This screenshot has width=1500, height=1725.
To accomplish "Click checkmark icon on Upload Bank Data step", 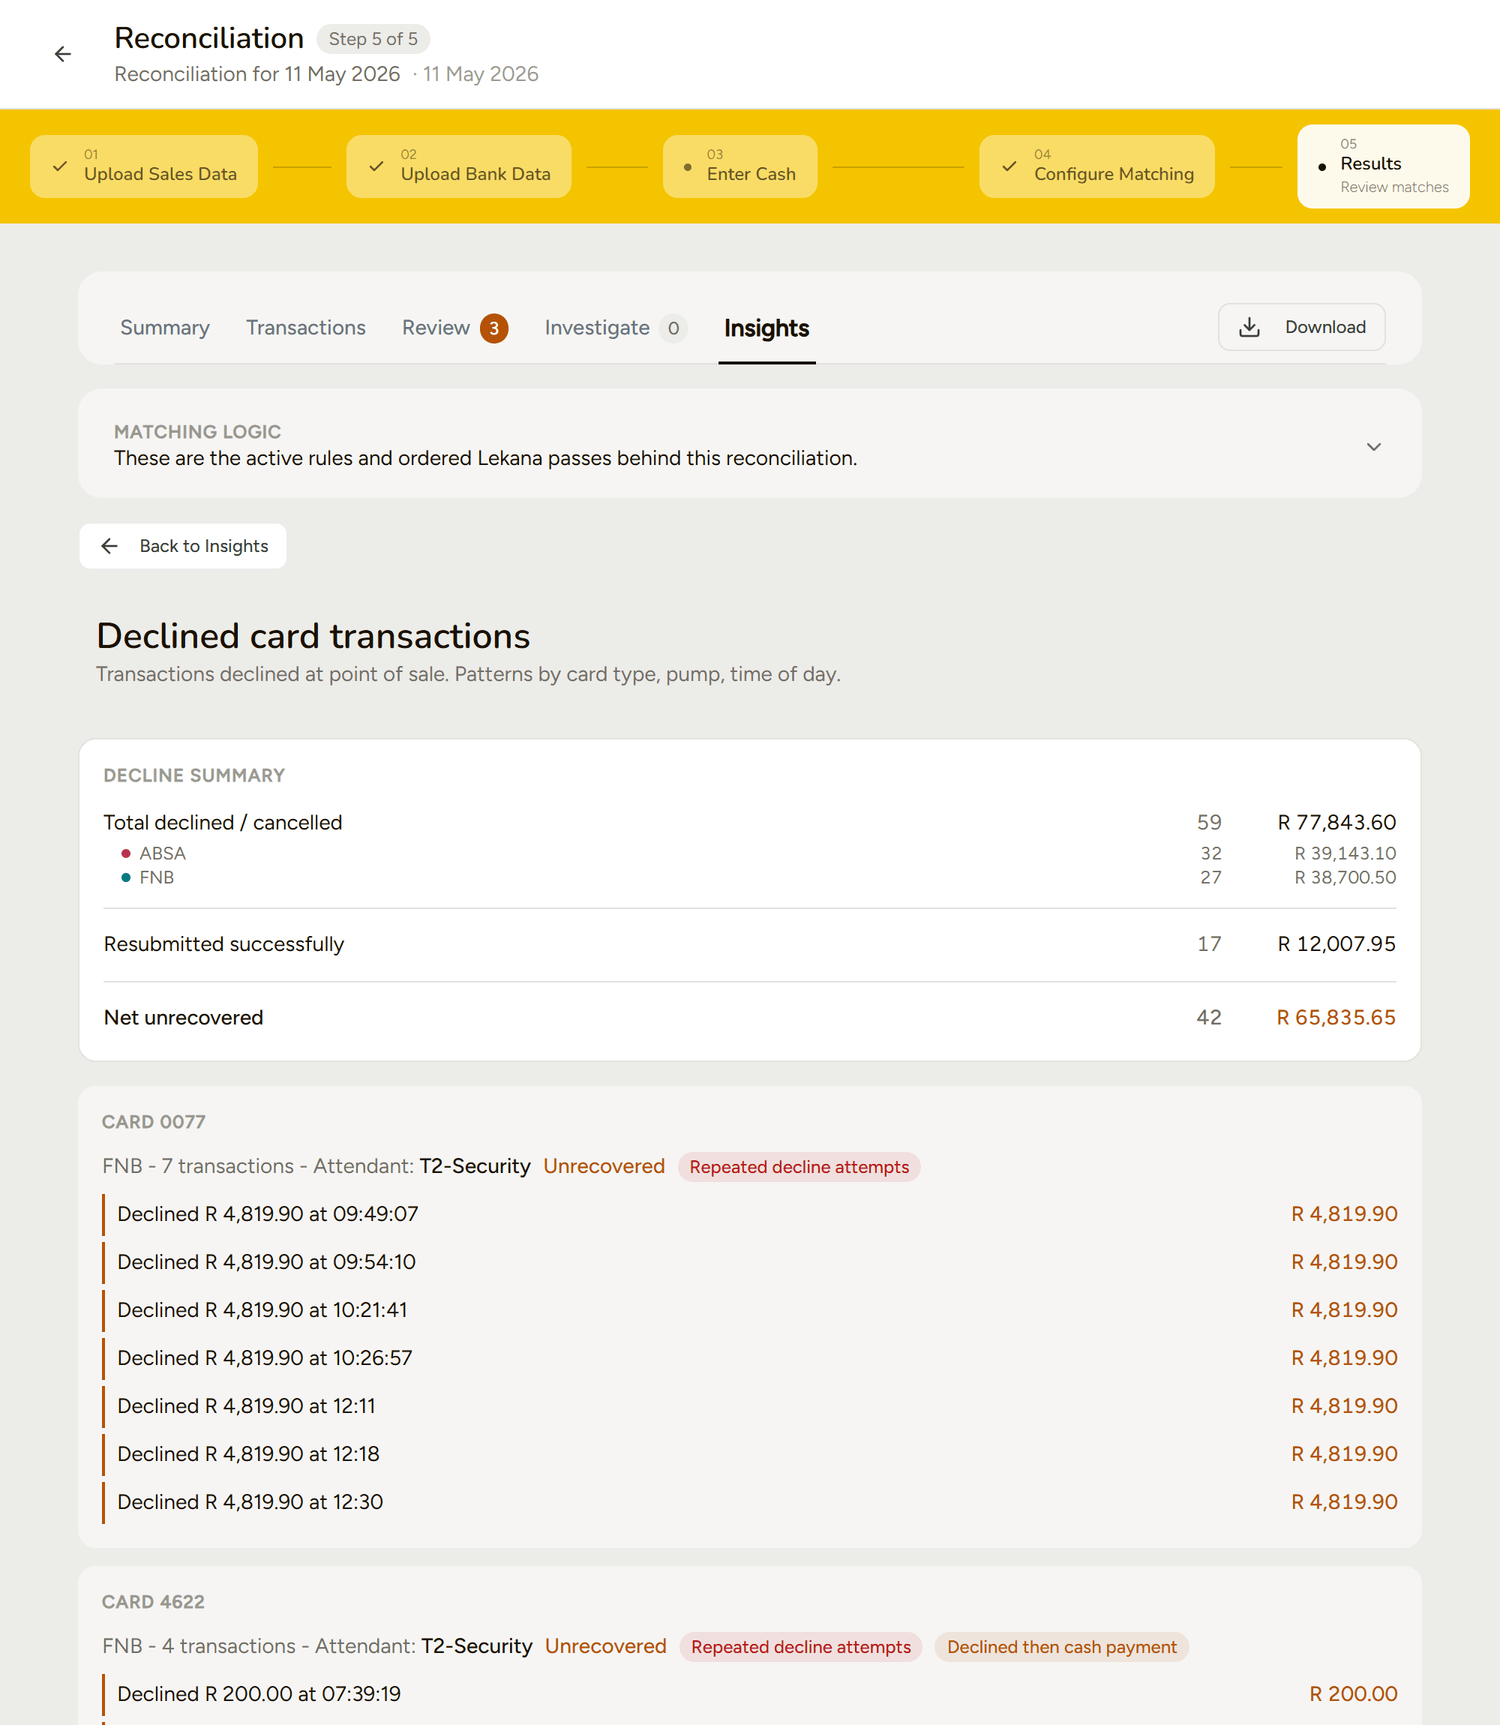I will coord(376,166).
